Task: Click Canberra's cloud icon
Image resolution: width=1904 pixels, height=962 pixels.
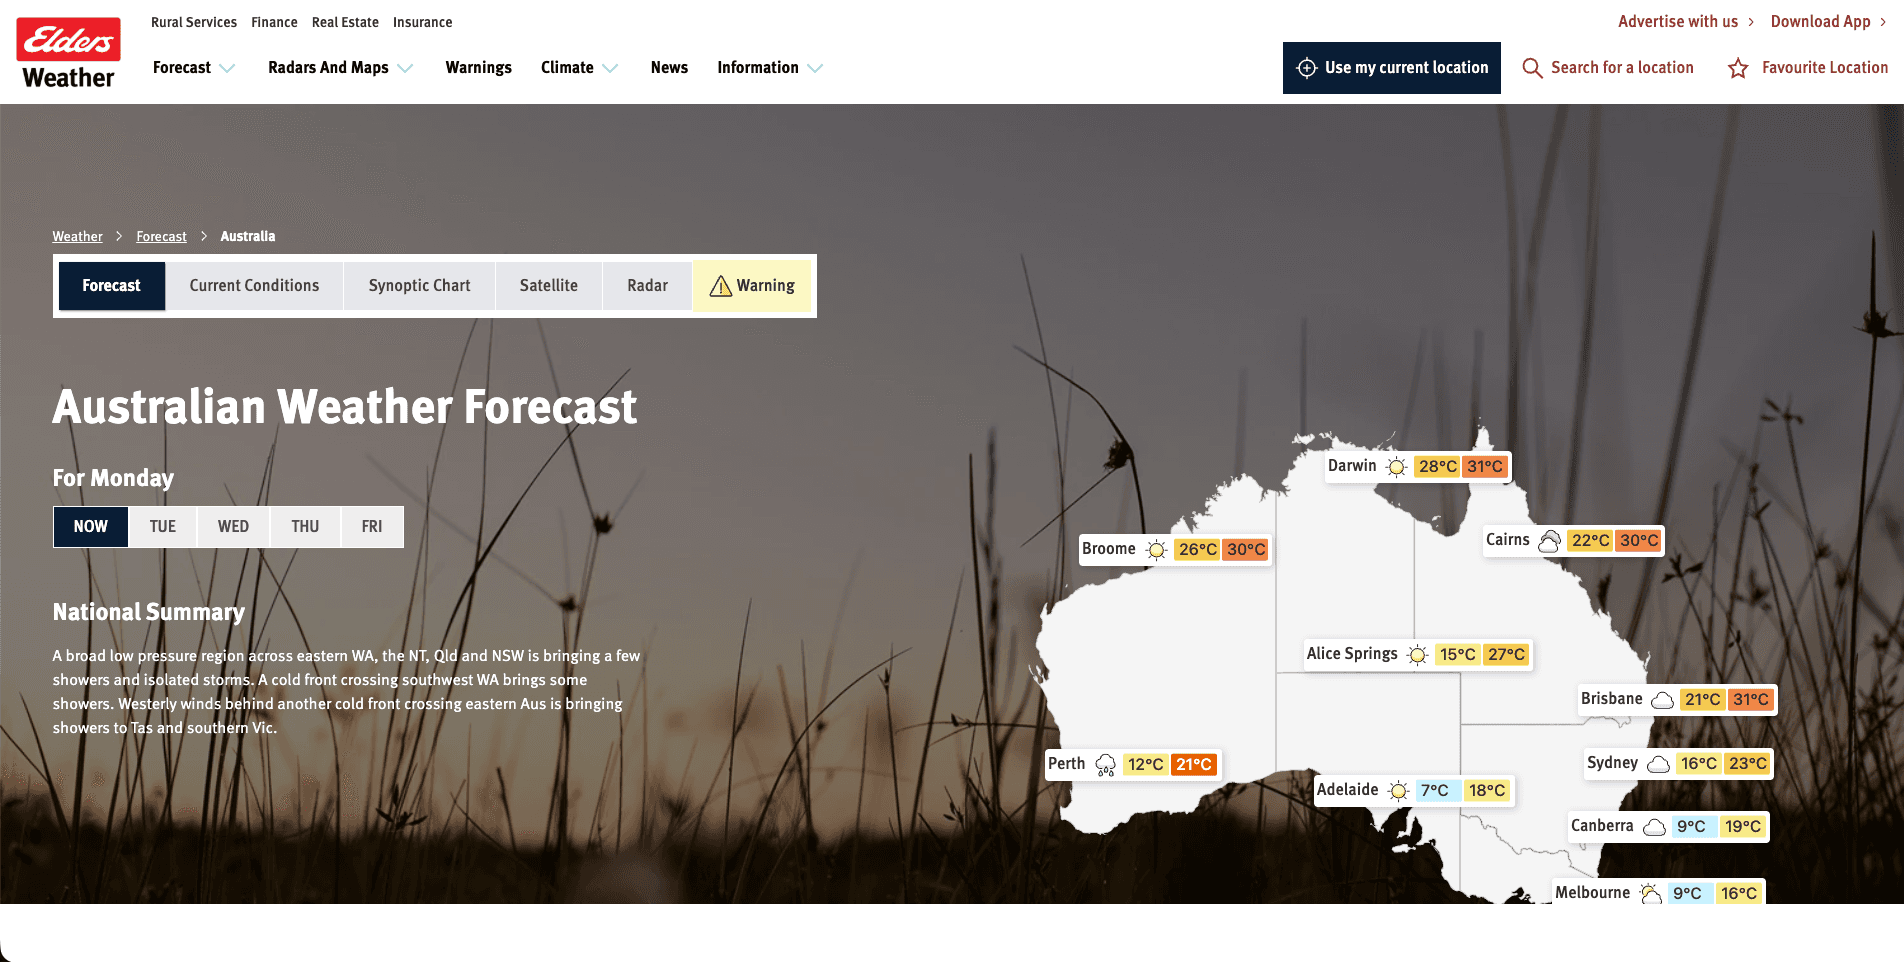Action: tap(1654, 827)
